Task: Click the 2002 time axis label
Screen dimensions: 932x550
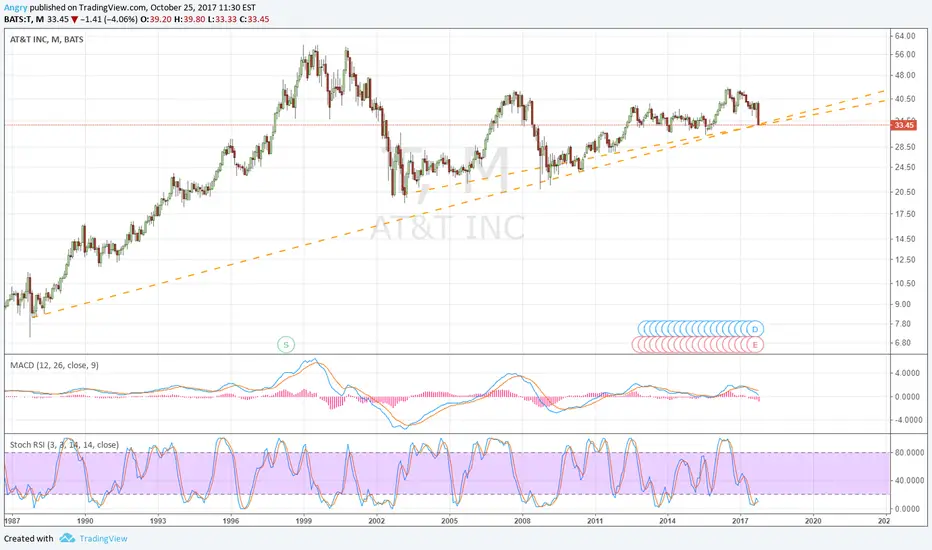Action: pyautogui.click(x=376, y=521)
